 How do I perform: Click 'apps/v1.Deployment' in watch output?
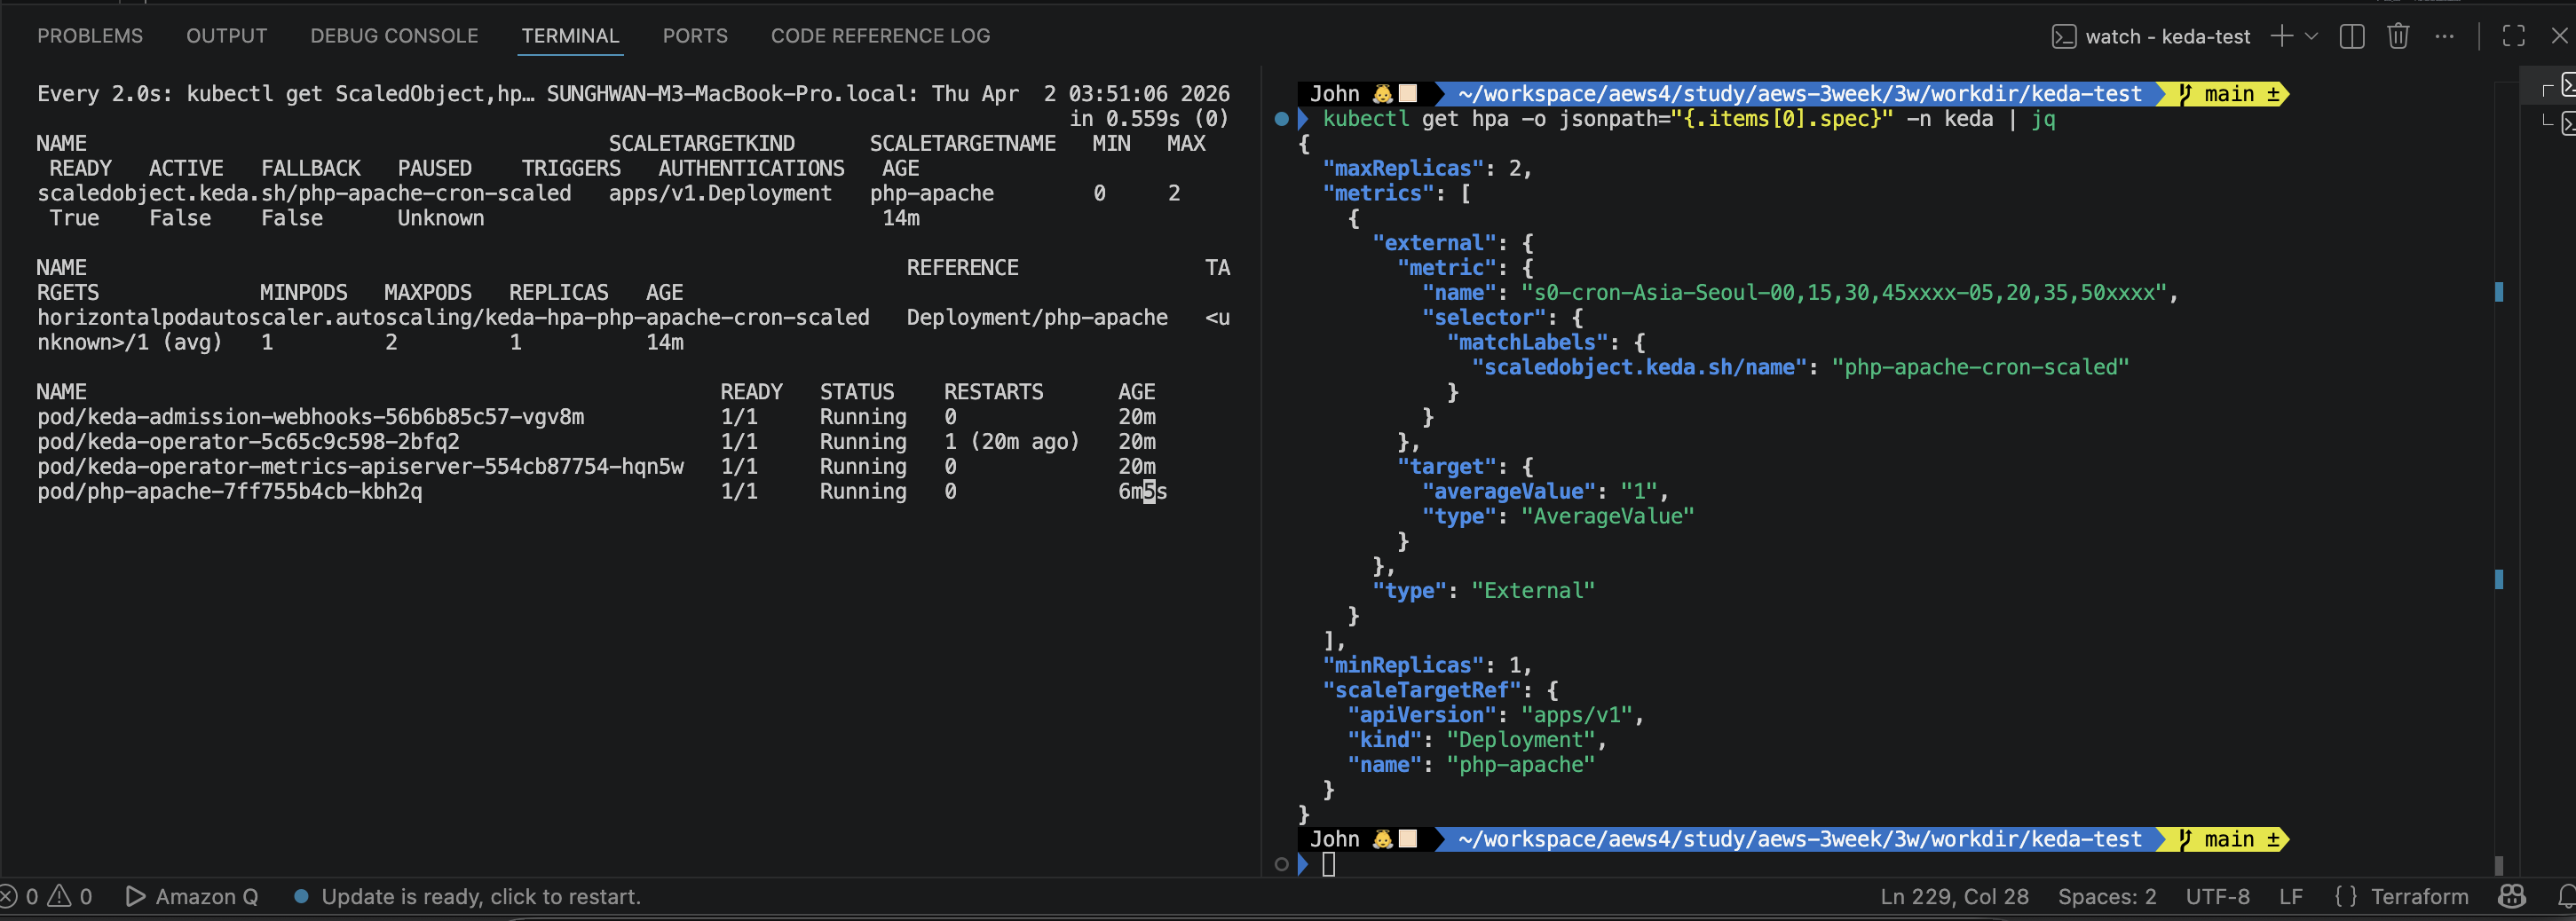tap(720, 193)
